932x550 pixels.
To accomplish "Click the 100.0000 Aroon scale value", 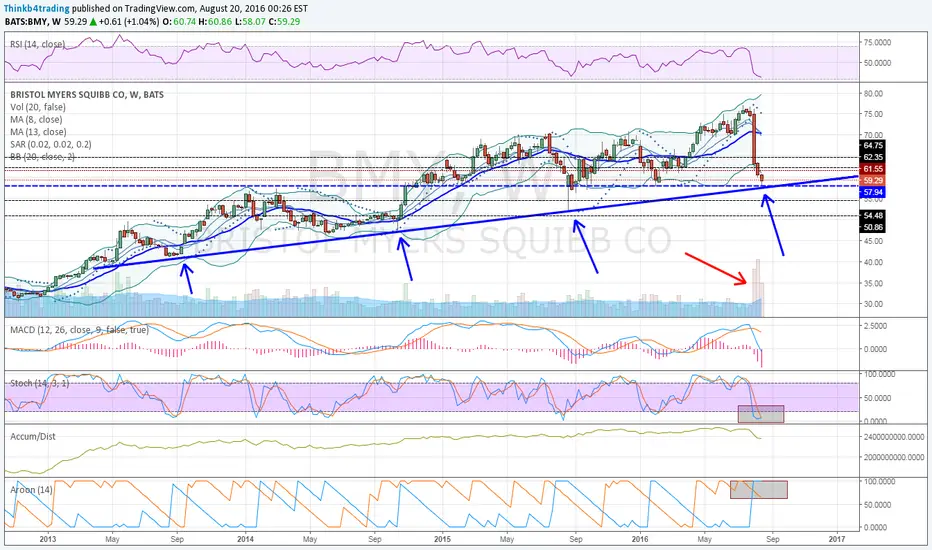I will pyautogui.click(x=879, y=482).
